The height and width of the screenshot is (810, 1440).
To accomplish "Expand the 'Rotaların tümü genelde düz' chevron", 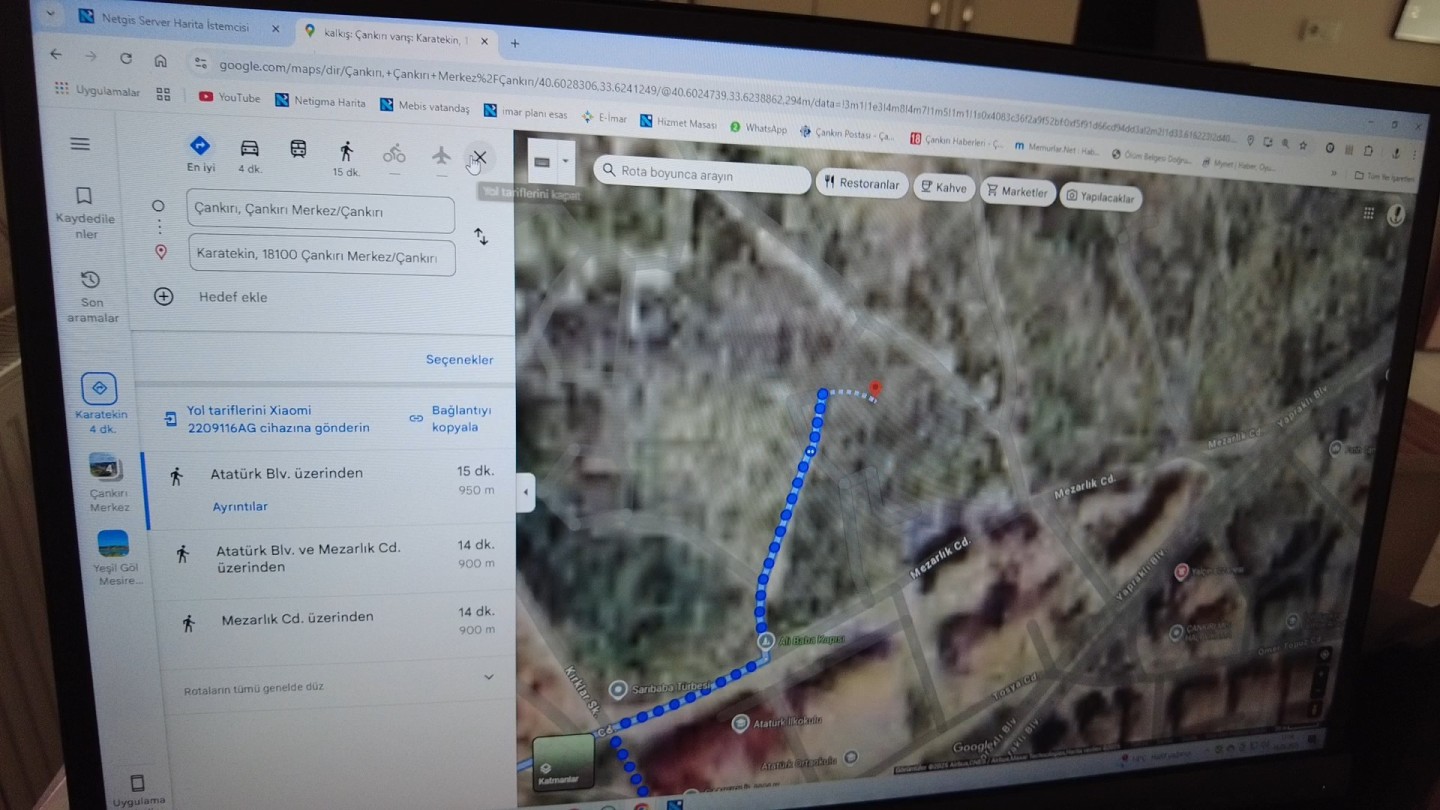I will point(489,677).
